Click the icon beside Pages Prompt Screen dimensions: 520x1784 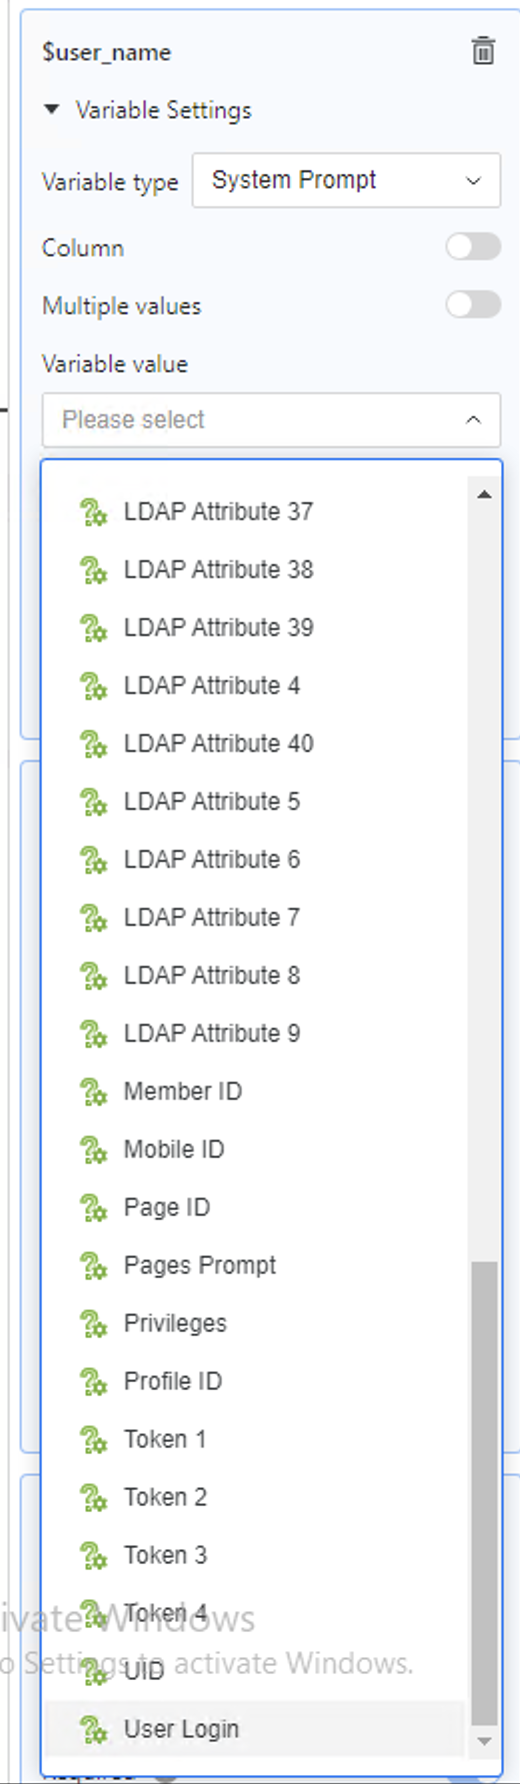[93, 1266]
